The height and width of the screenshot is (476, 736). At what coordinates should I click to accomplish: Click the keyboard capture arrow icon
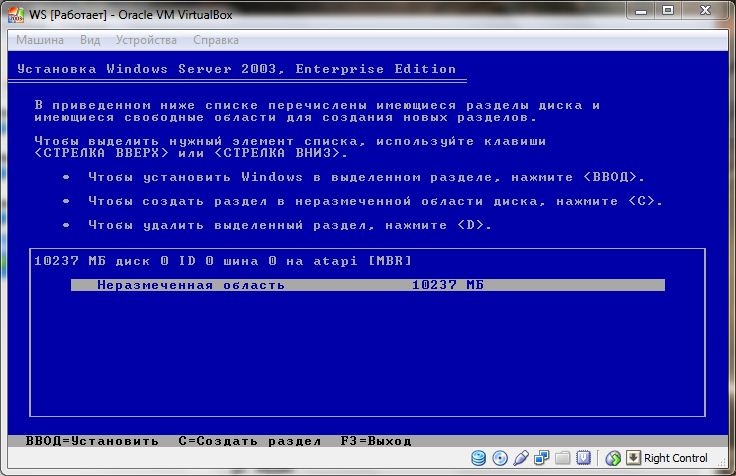pyautogui.click(x=633, y=457)
